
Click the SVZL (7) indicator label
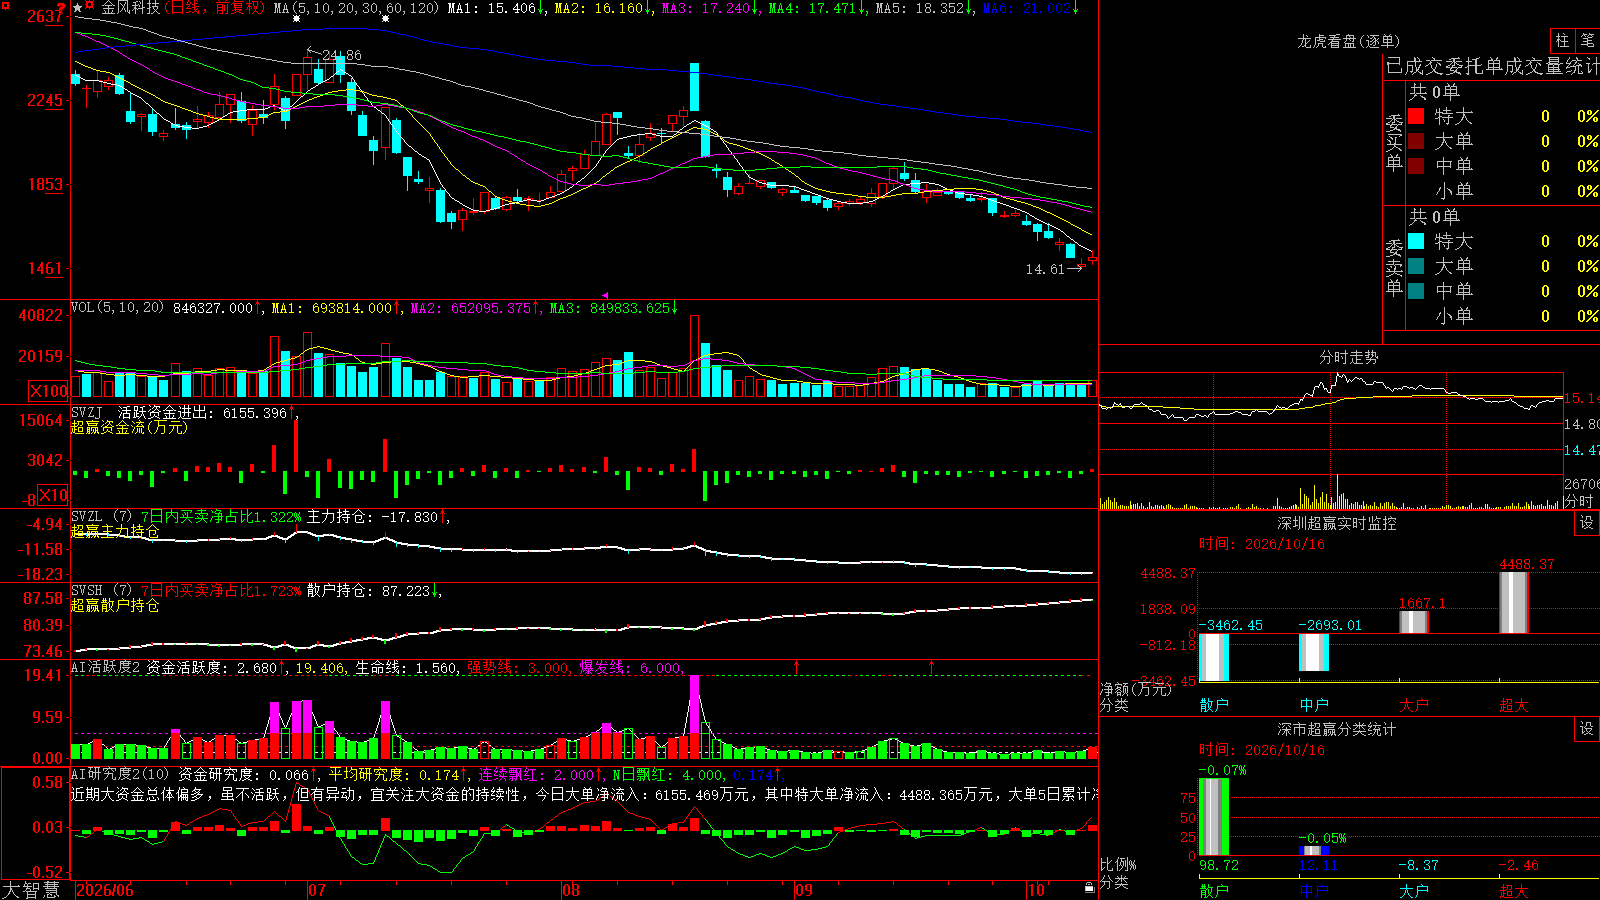click(x=101, y=517)
